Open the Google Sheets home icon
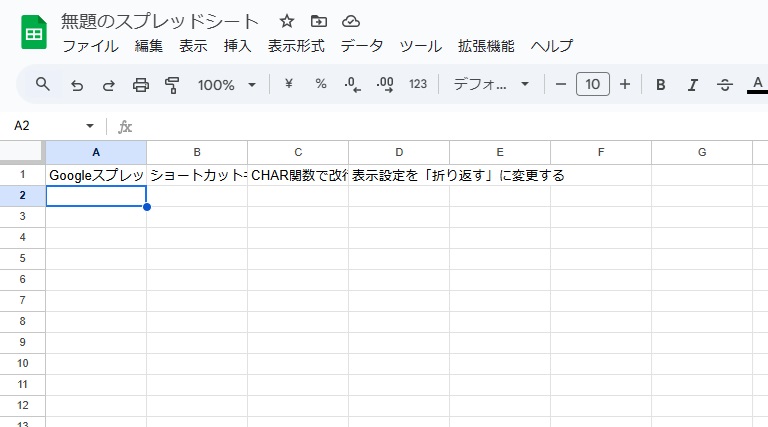768x427 pixels. point(34,32)
